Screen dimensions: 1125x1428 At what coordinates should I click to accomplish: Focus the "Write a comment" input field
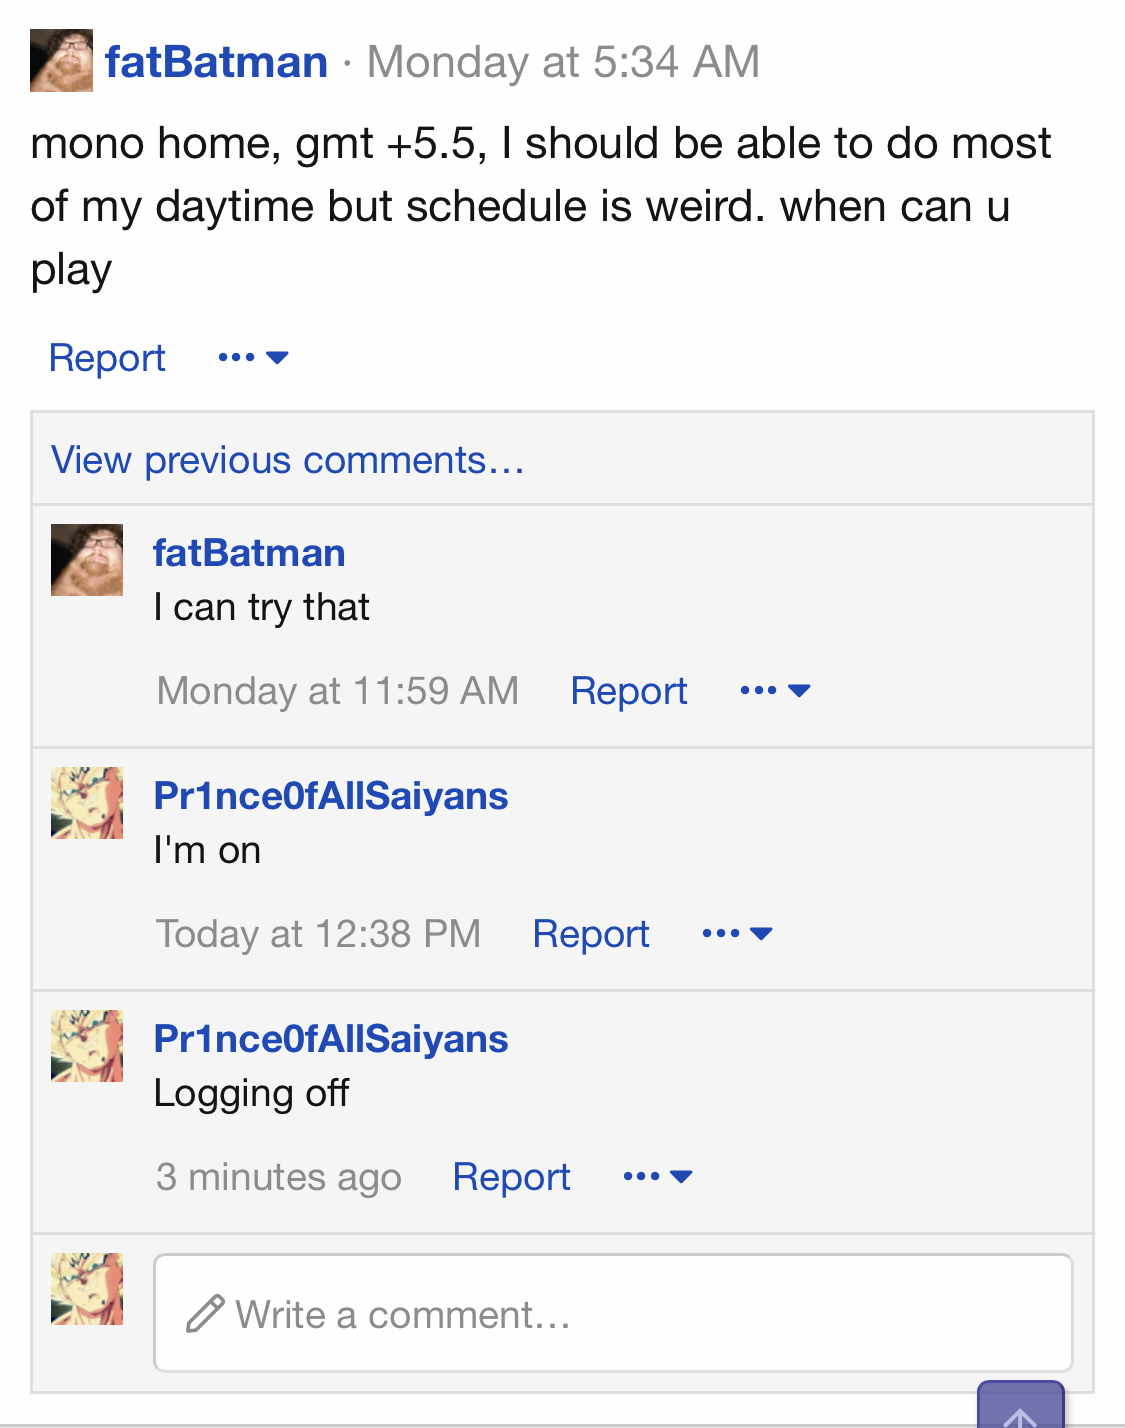tap(613, 1313)
